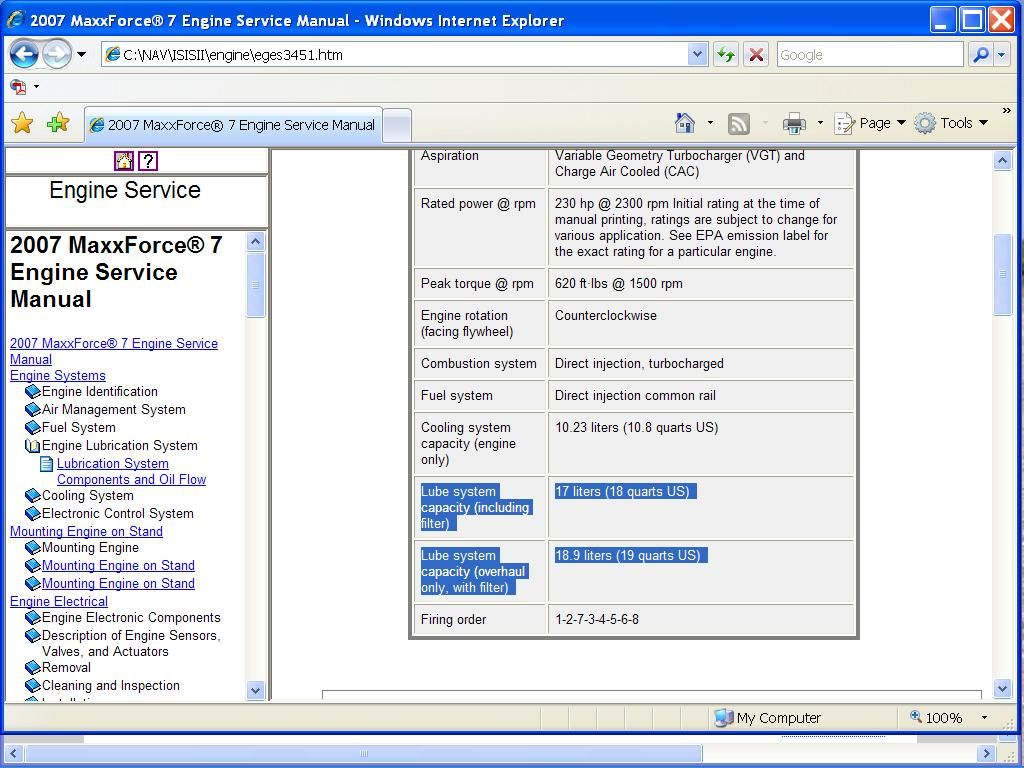Click the book icon beside Removal
This screenshot has height=768, width=1024.
click(x=32, y=667)
